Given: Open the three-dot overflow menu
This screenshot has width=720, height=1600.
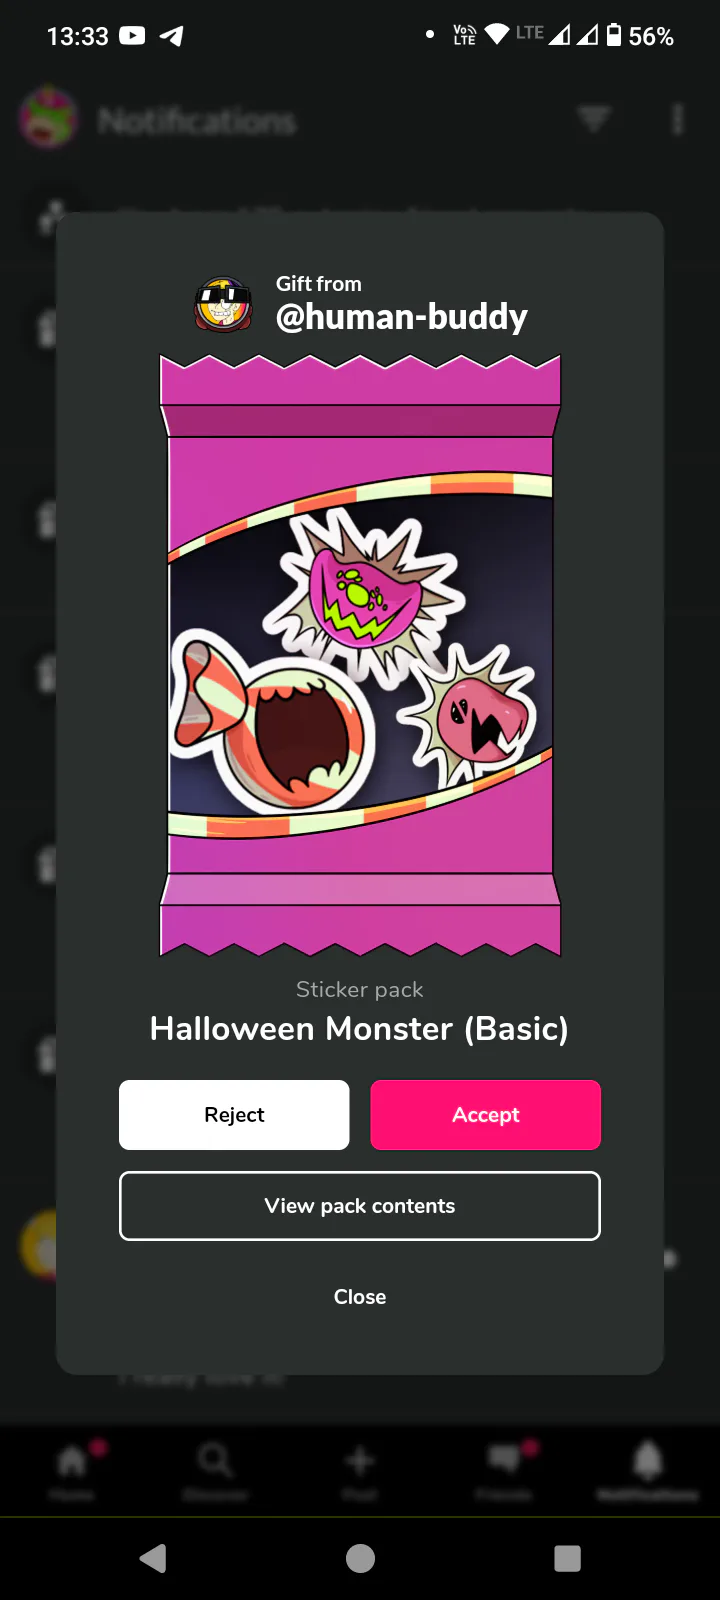Looking at the screenshot, I should coord(678,120).
